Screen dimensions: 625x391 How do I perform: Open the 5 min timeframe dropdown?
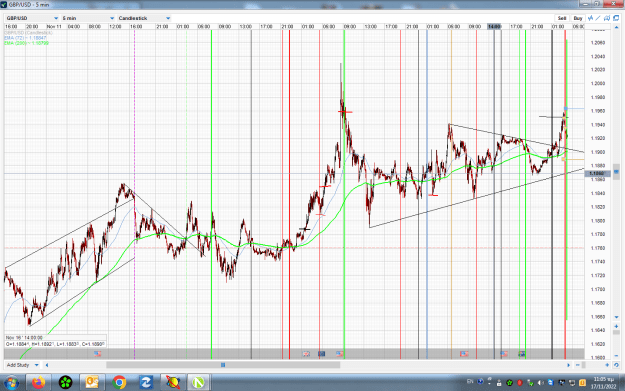tap(88, 18)
